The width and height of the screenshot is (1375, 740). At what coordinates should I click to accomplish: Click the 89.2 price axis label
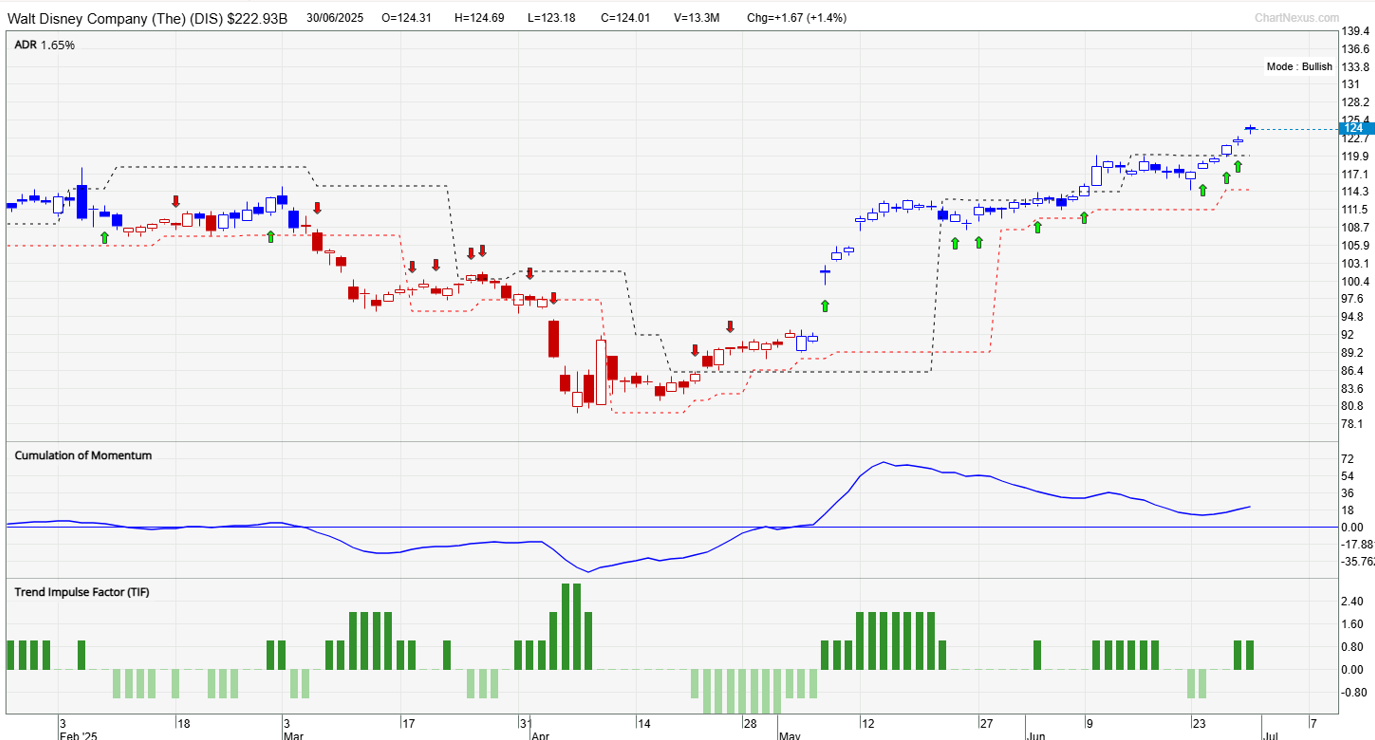[1353, 352]
